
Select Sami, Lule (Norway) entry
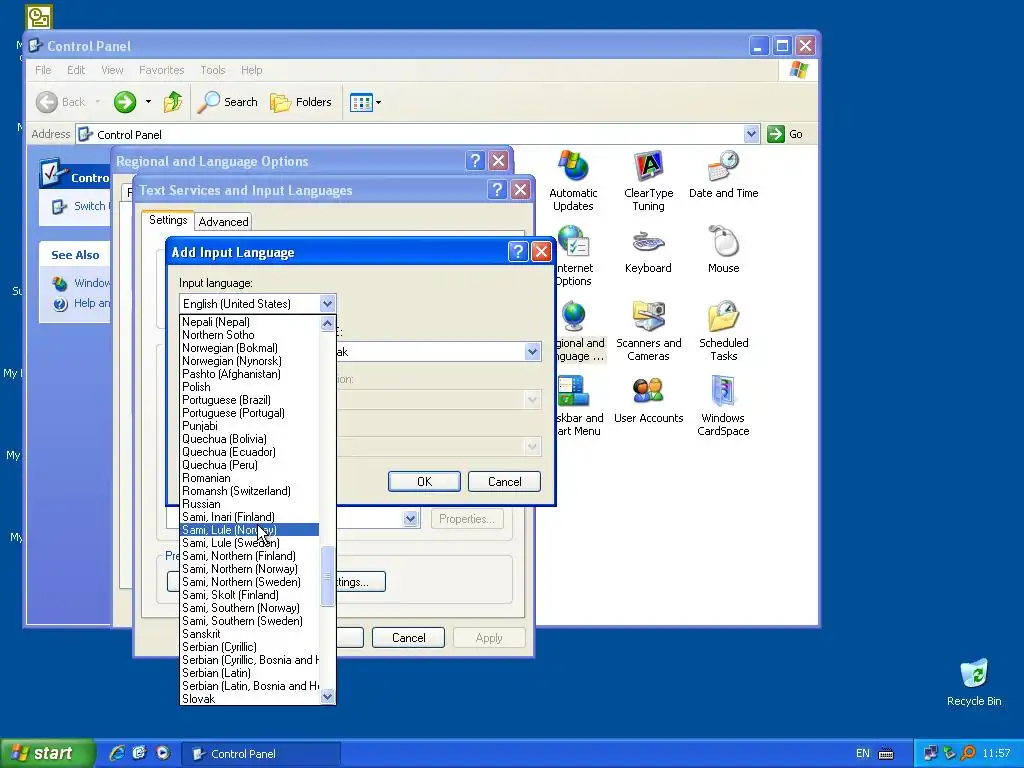click(249, 530)
